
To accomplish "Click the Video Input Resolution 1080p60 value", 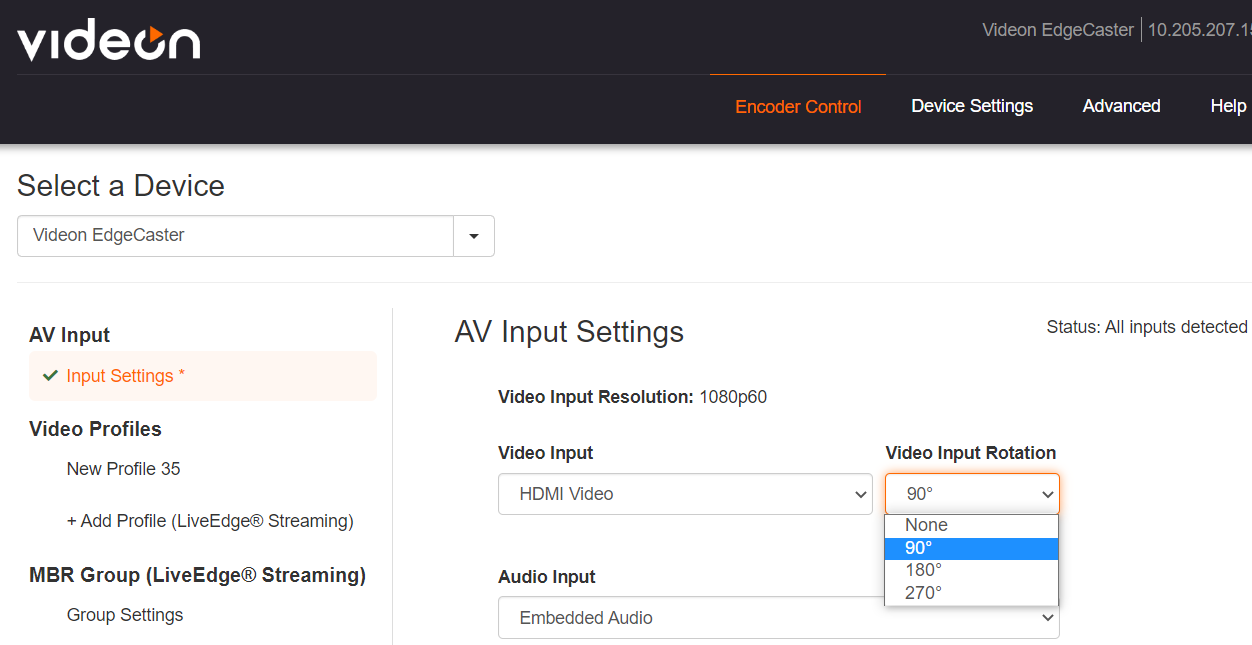I will 733,397.
